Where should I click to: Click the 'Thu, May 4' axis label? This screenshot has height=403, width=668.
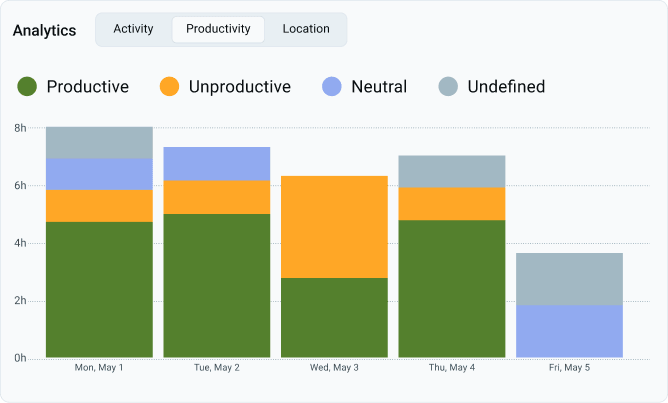(x=452, y=368)
